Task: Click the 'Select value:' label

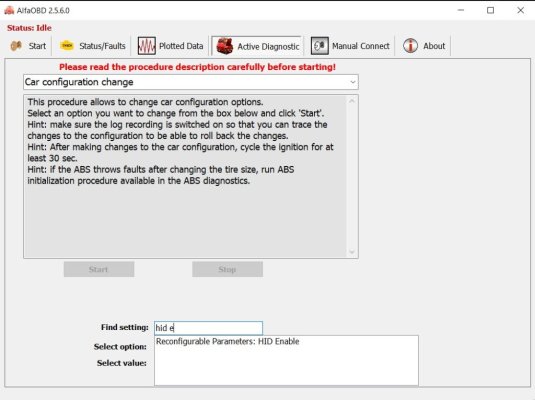Action: coord(121,363)
